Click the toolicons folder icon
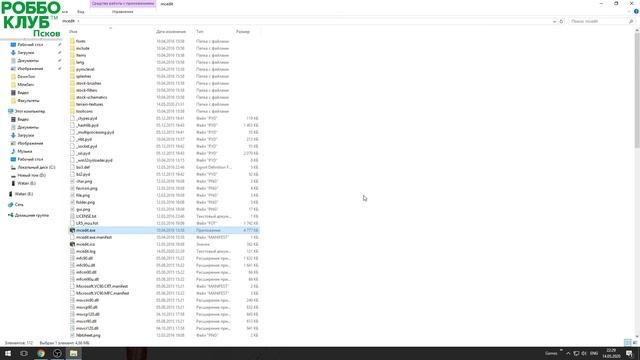Image resolution: width=640 pixels, height=360 pixels. tap(72, 111)
